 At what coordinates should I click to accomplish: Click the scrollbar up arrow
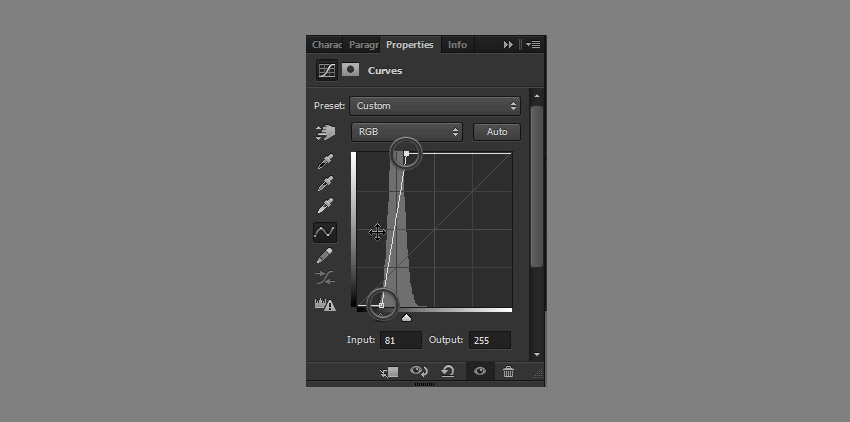(x=537, y=96)
